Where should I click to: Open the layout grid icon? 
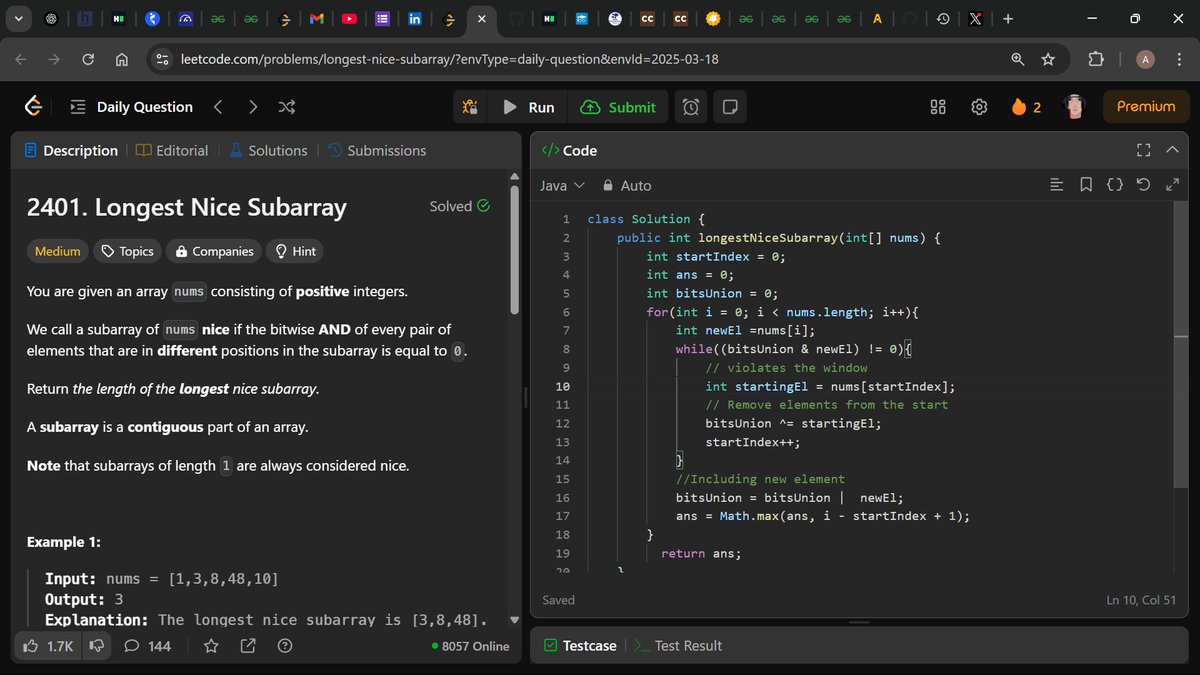(x=938, y=107)
